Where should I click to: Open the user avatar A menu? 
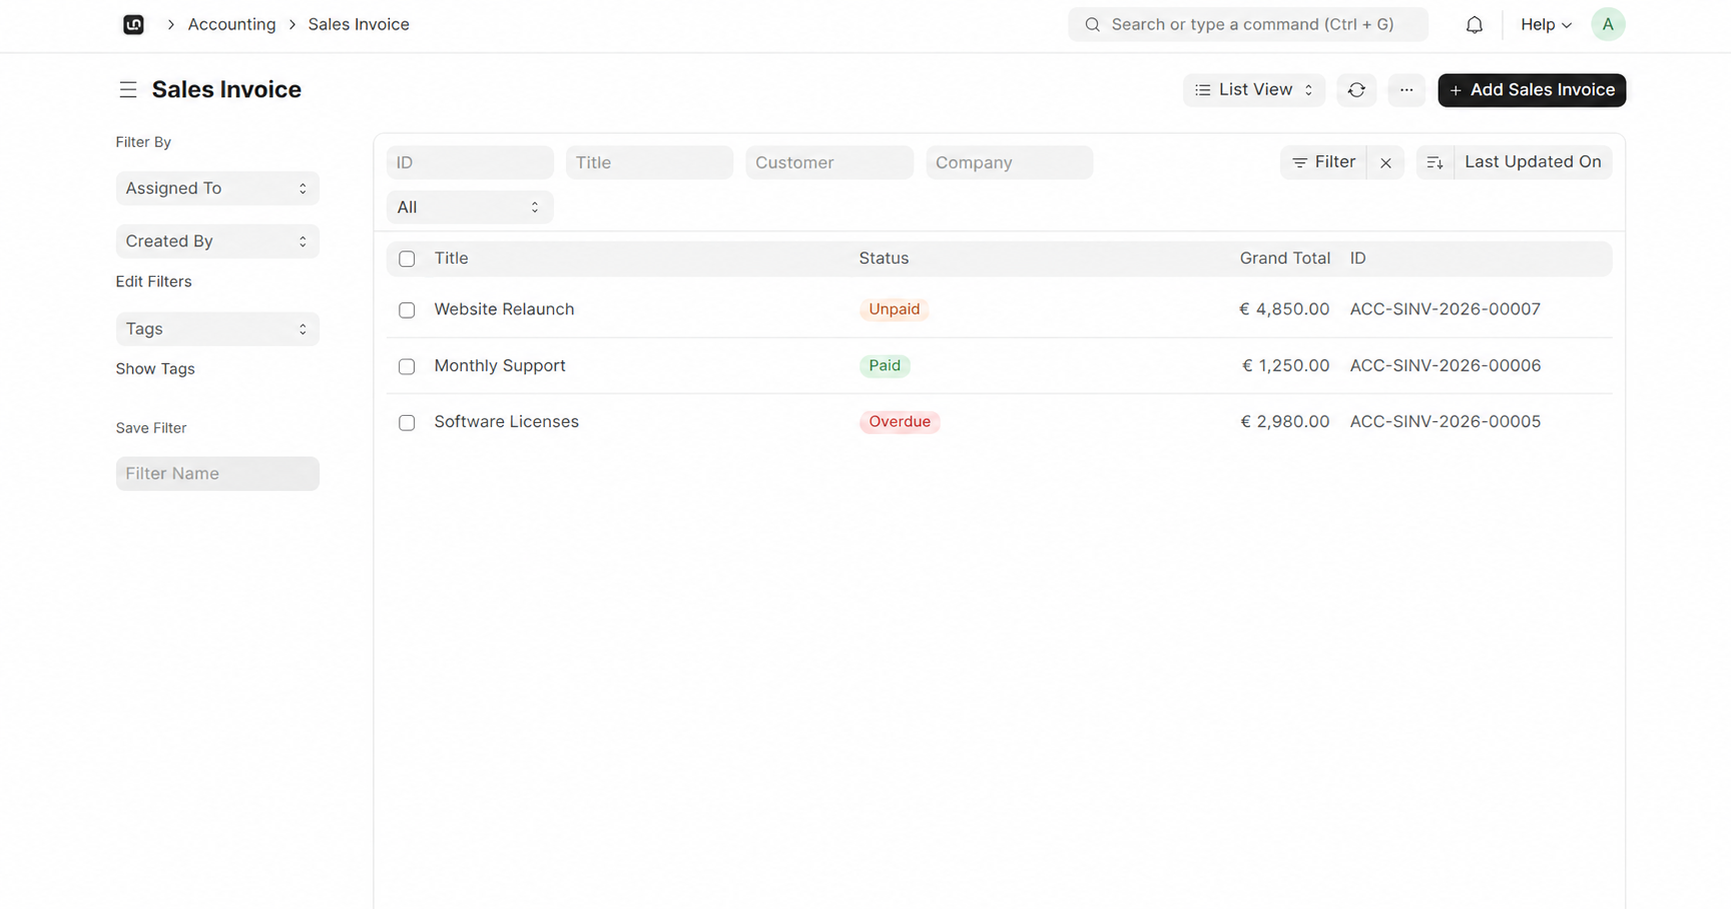click(x=1607, y=24)
